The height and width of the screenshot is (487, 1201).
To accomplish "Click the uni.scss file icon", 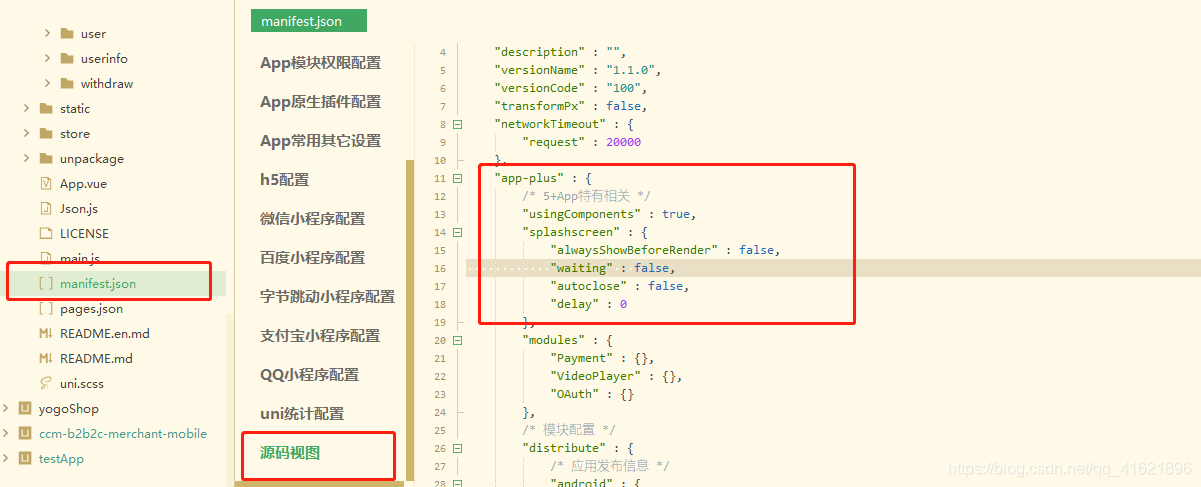I will tap(46, 383).
